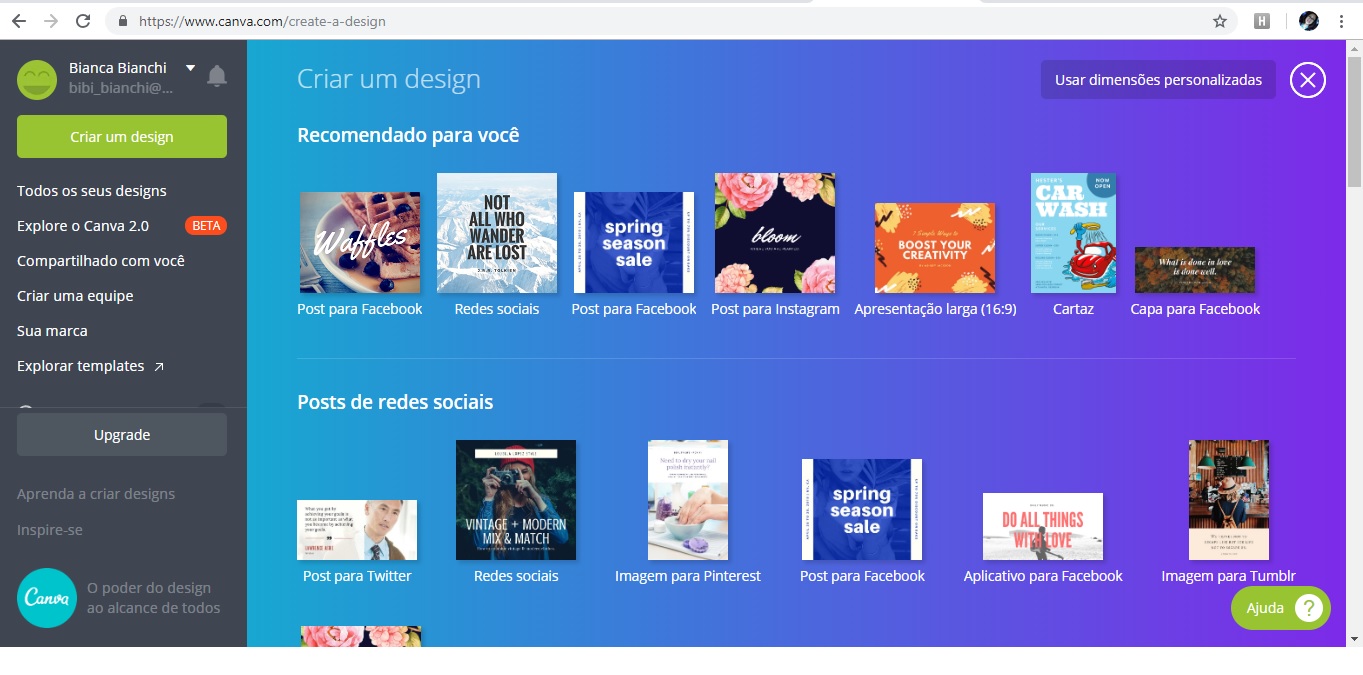
Task: Click the green Criar um design button
Action: click(122, 137)
